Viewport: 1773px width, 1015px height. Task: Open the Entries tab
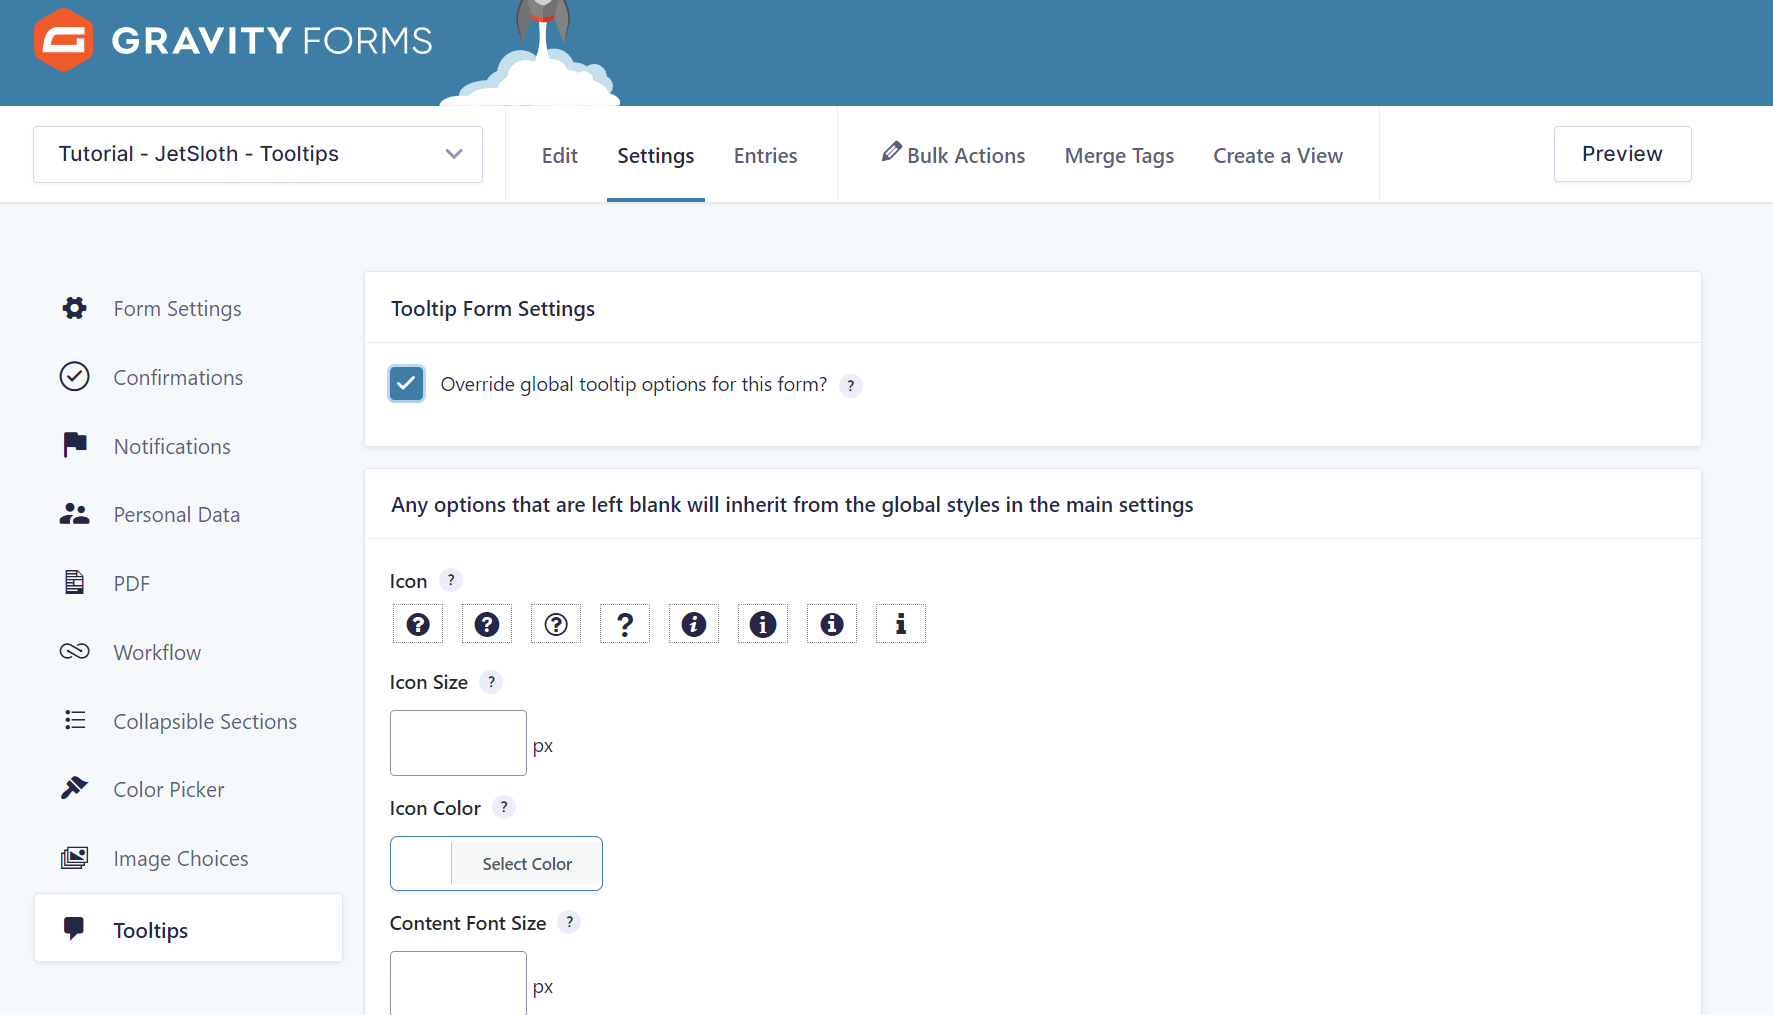pos(765,155)
